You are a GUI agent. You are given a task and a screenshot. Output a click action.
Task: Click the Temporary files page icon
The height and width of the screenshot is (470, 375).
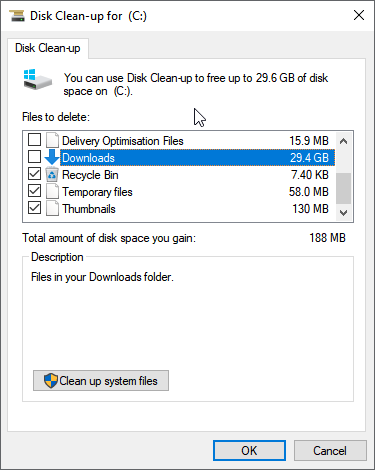click(x=52, y=192)
